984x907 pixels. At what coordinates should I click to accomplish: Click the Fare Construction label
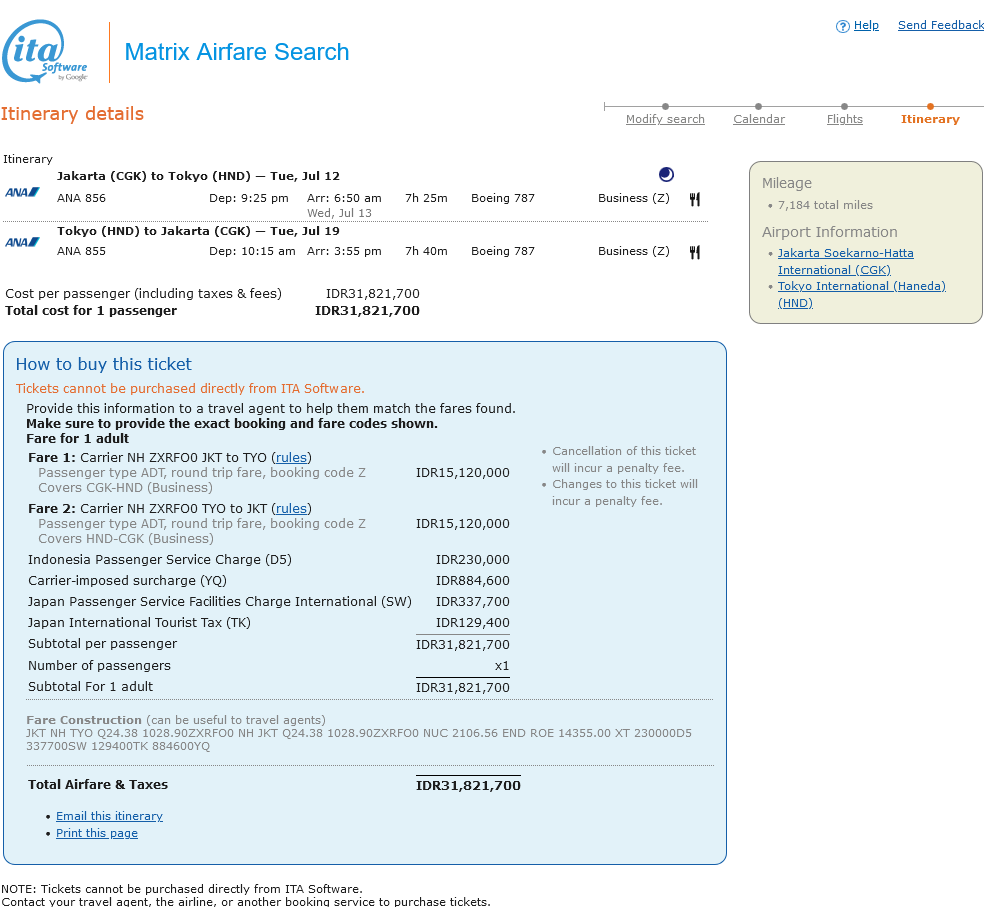84,720
